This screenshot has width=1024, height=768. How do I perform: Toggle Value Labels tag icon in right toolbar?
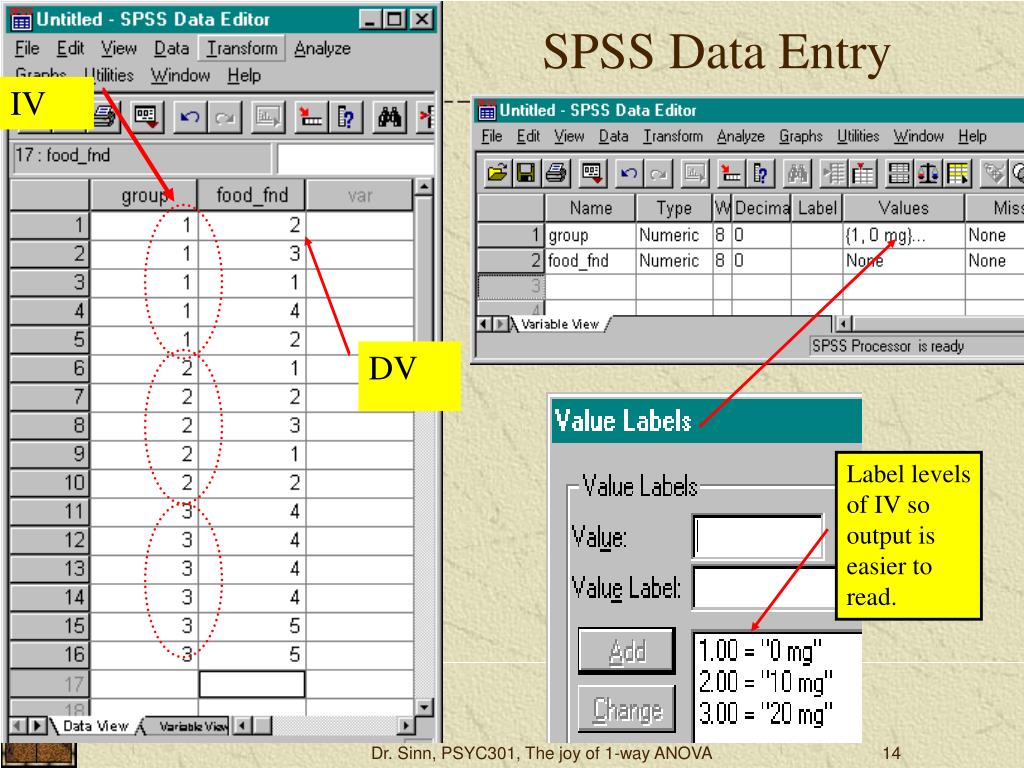pos(995,173)
